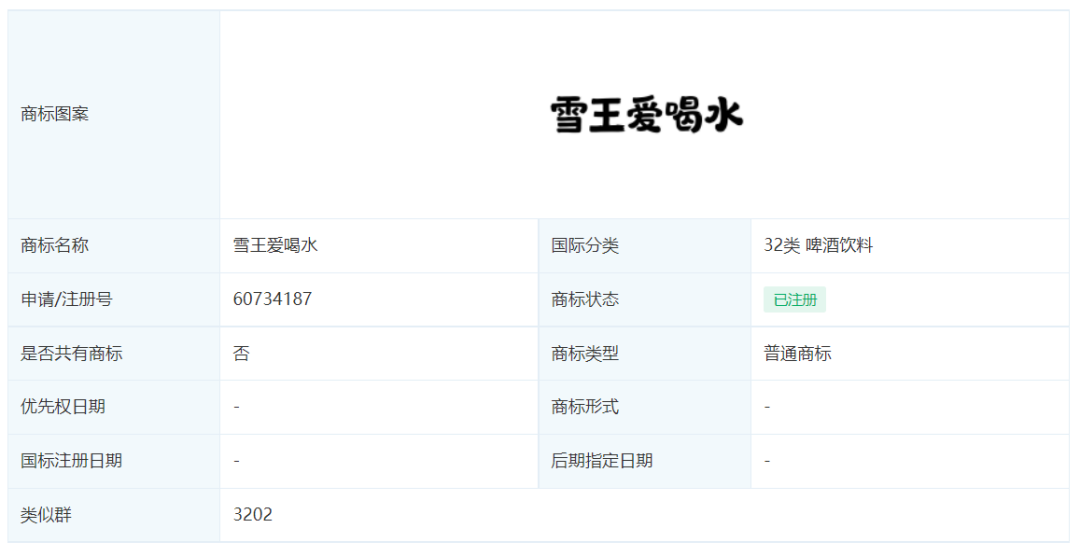Select the 类似群 label

(x=46, y=515)
